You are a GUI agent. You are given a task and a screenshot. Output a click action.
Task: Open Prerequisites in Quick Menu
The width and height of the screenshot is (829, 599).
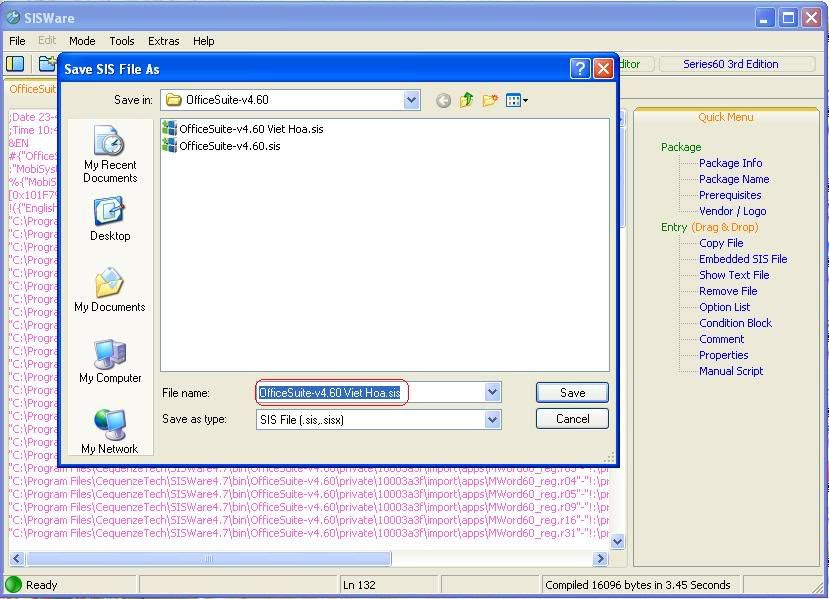730,195
